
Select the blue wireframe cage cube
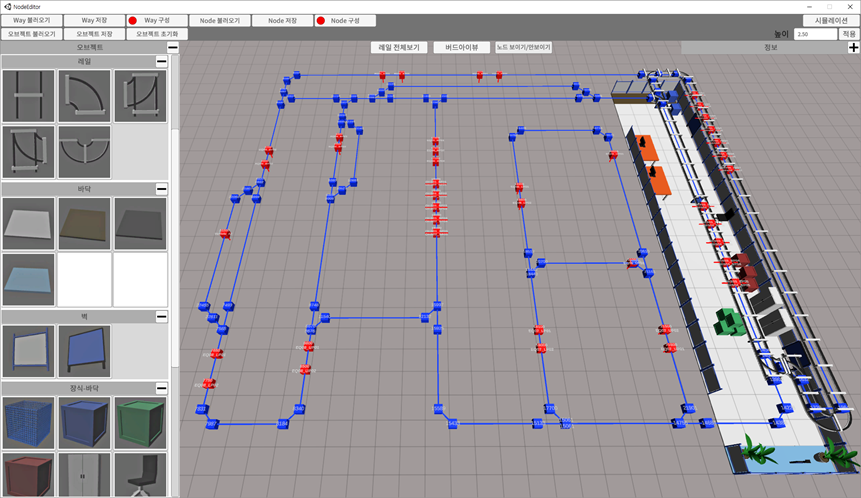tap(29, 423)
